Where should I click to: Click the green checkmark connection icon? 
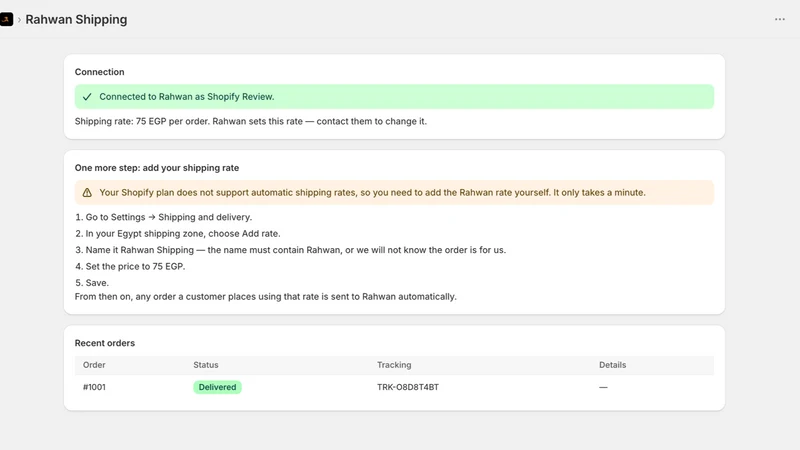click(87, 96)
